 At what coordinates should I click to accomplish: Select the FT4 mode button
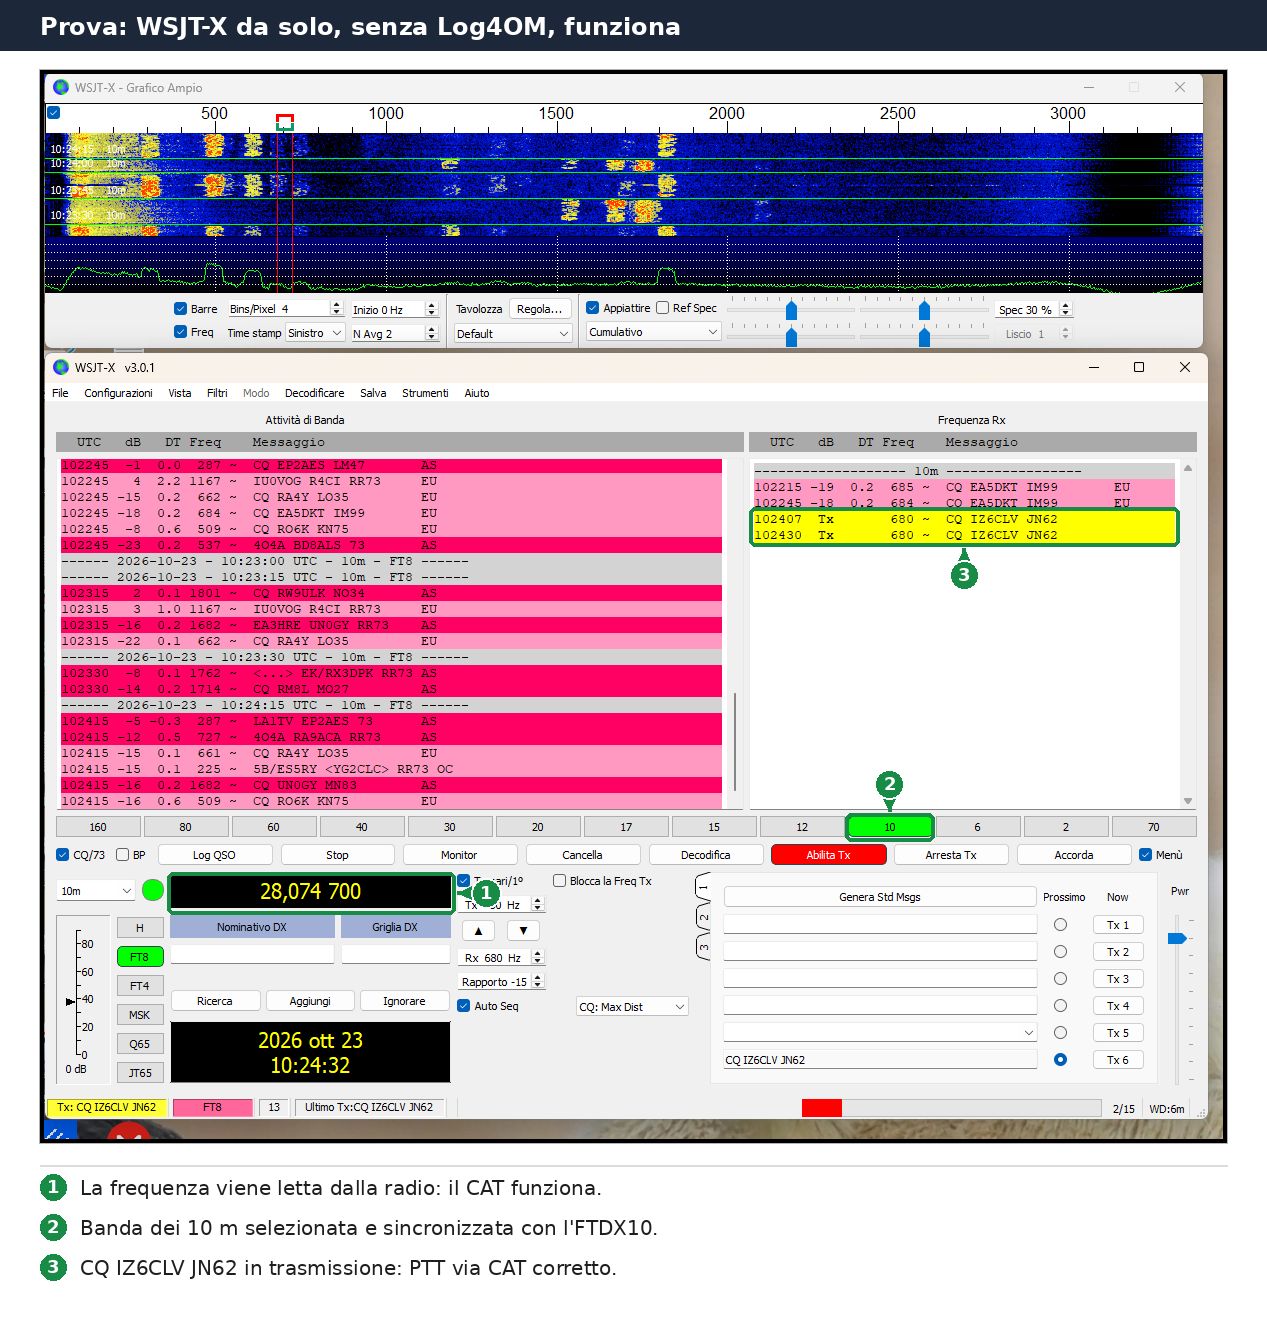point(140,986)
